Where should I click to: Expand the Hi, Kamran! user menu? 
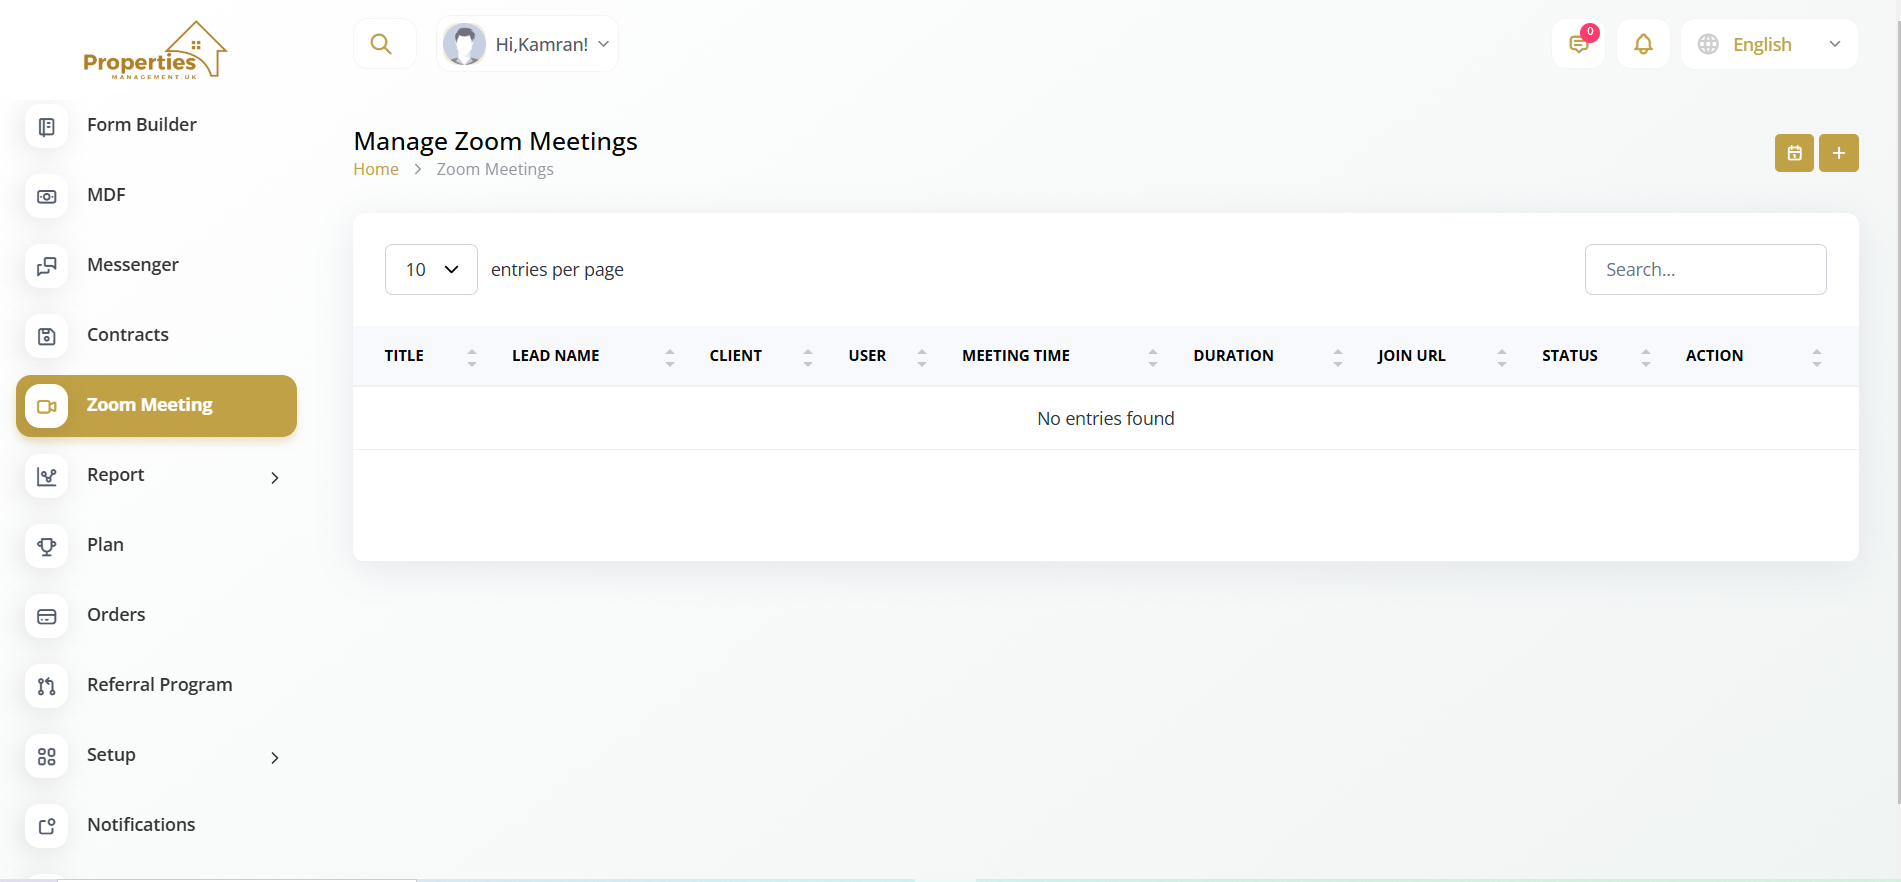tap(528, 45)
